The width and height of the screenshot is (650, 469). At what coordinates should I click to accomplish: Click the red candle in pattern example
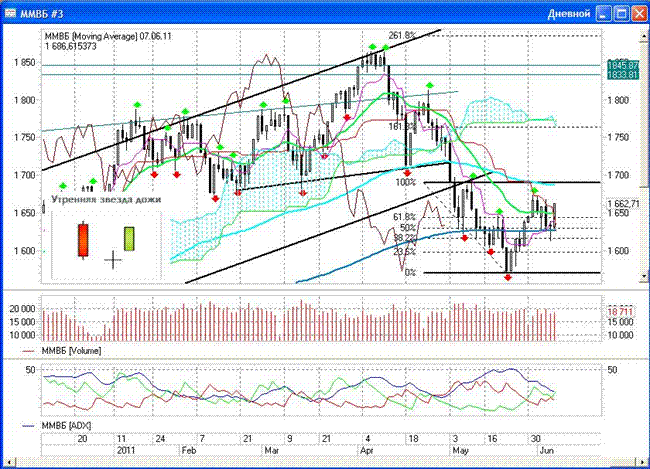(x=83, y=241)
